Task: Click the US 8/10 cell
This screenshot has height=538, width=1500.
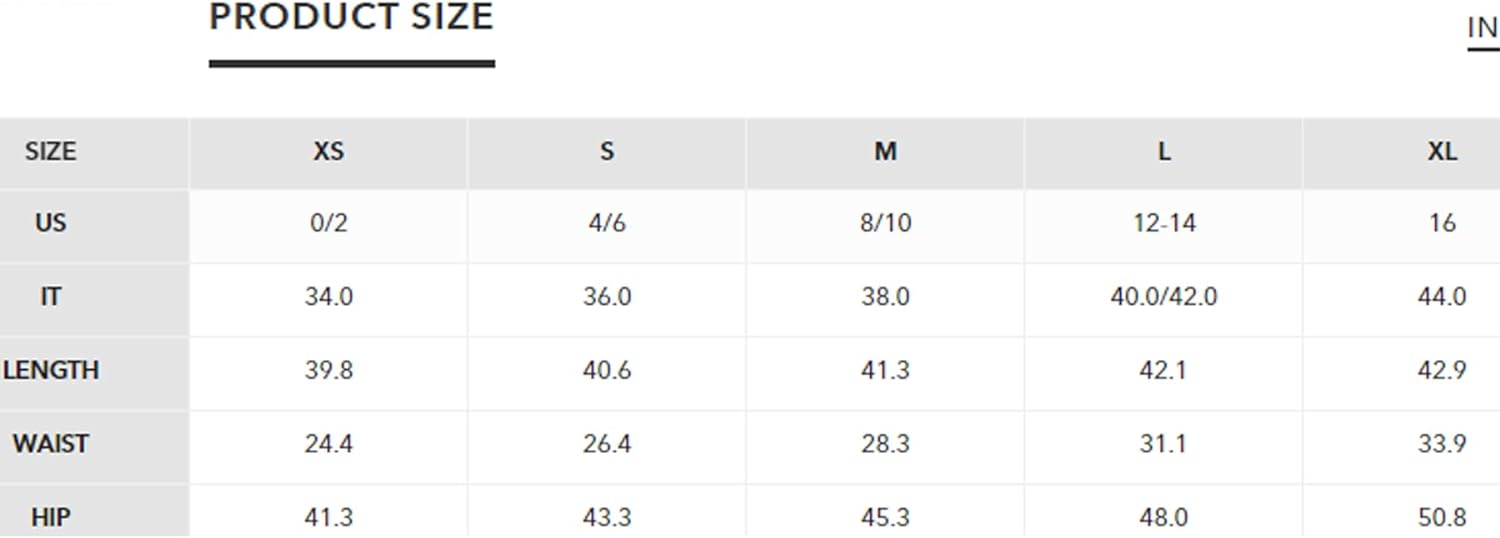Action: point(885,223)
